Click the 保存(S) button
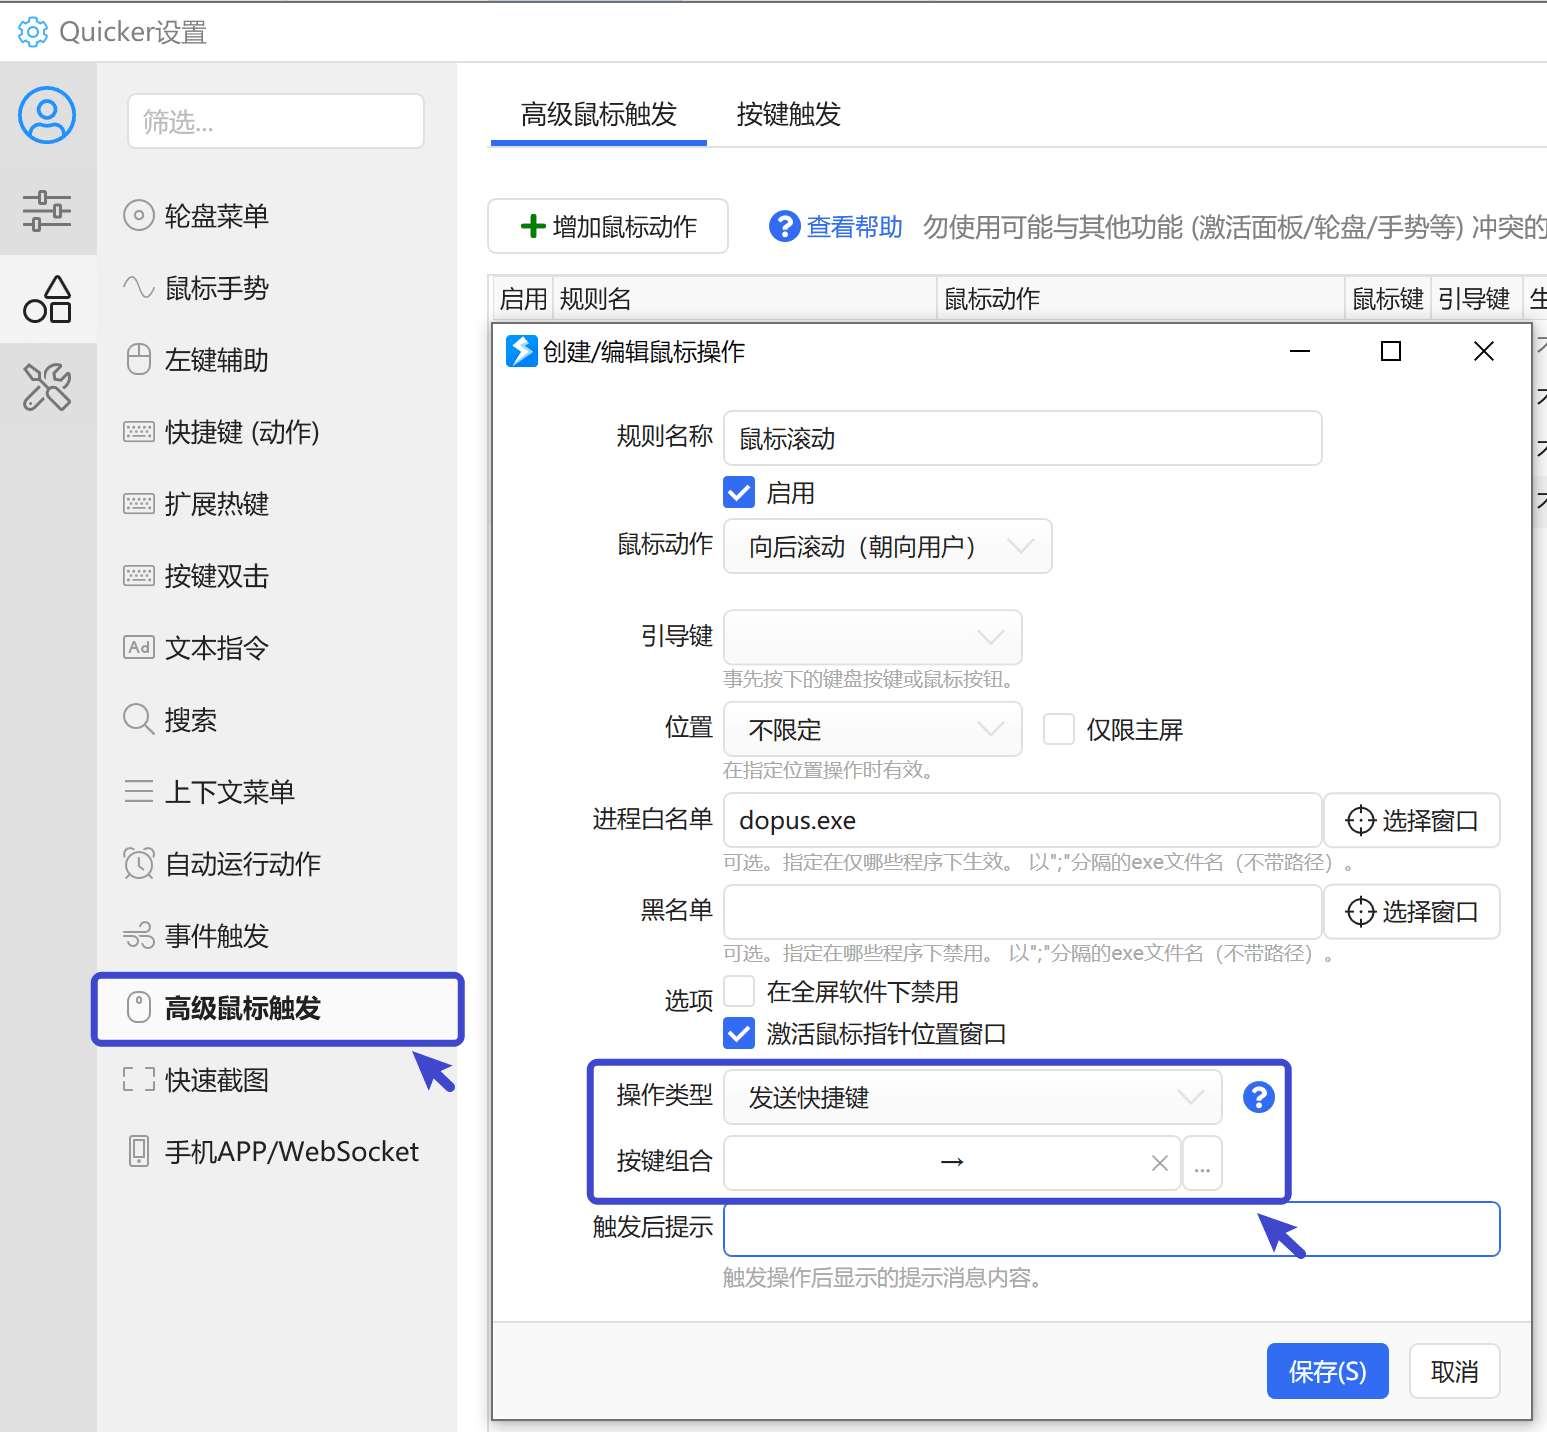 click(x=1327, y=1371)
